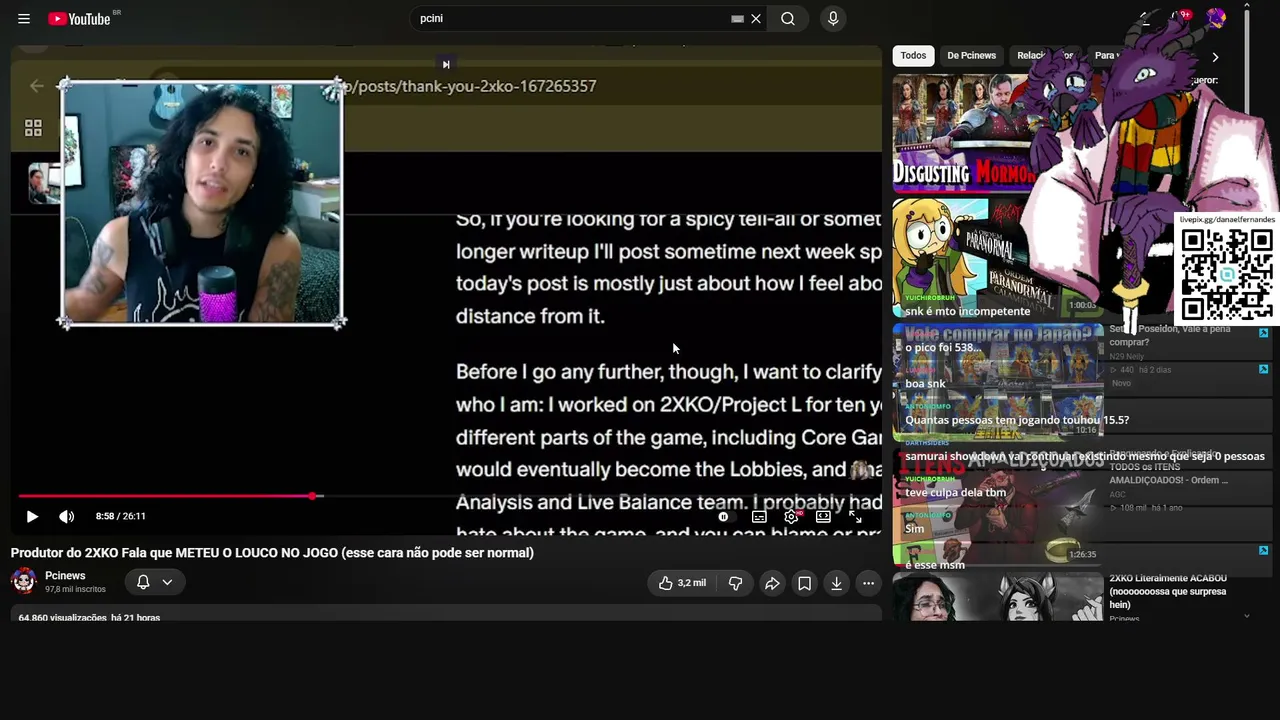The image size is (1280, 720).
Task: Share the video
Action: pyautogui.click(x=772, y=583)
